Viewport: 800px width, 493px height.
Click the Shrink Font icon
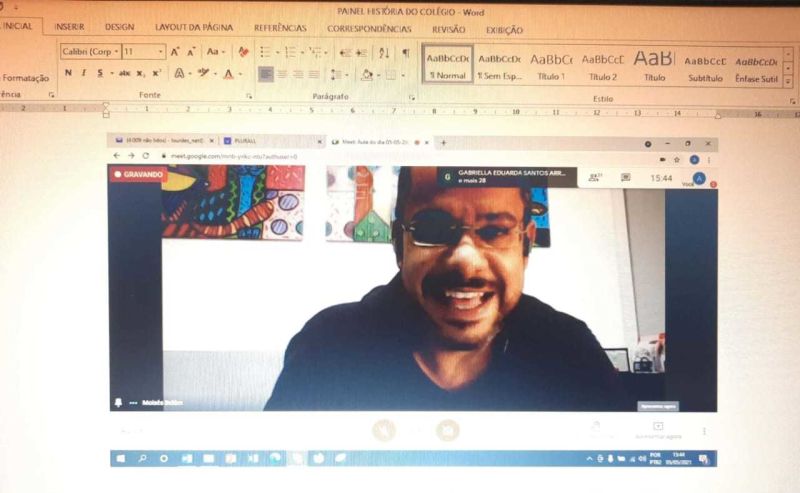pyautogui.click(x=193, y=51)
